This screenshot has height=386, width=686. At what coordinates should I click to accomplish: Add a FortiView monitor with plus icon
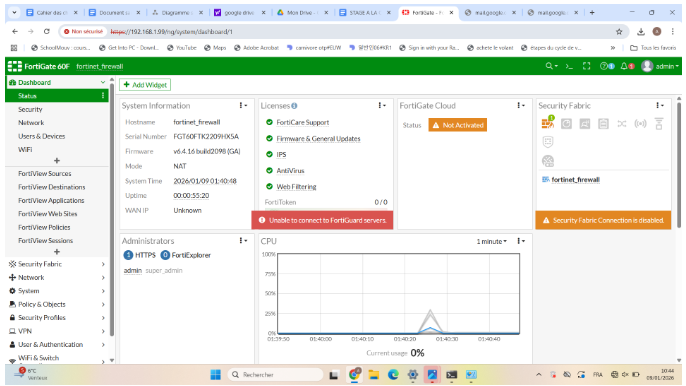(57, 252)
